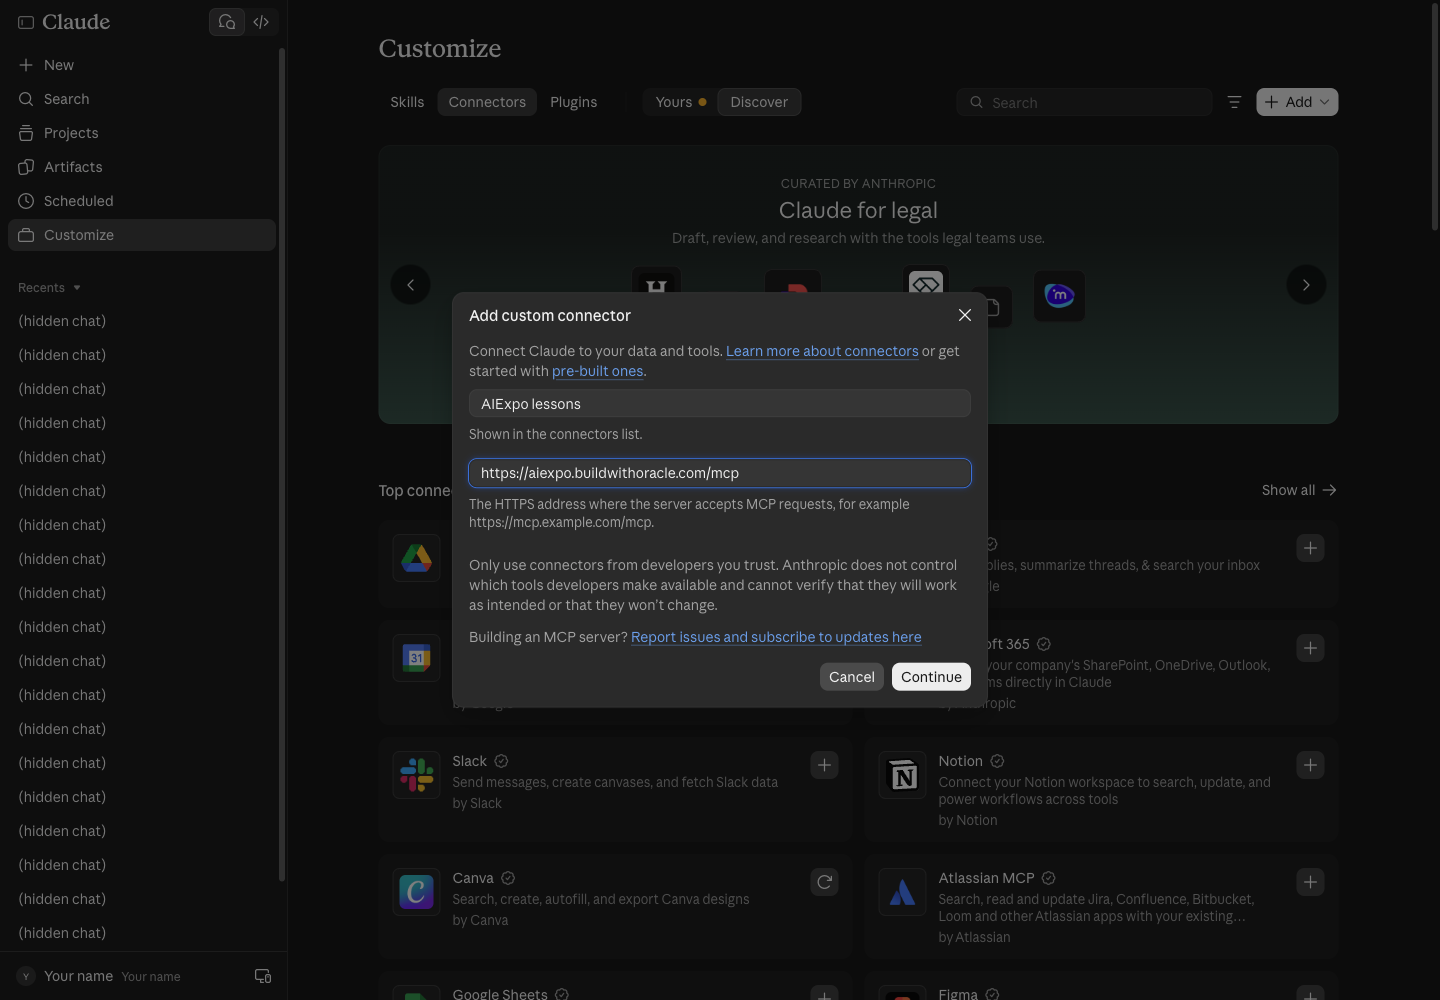Add the Slack connector
This screenshot has height=1000, width=1440.
tap(824, 765)
